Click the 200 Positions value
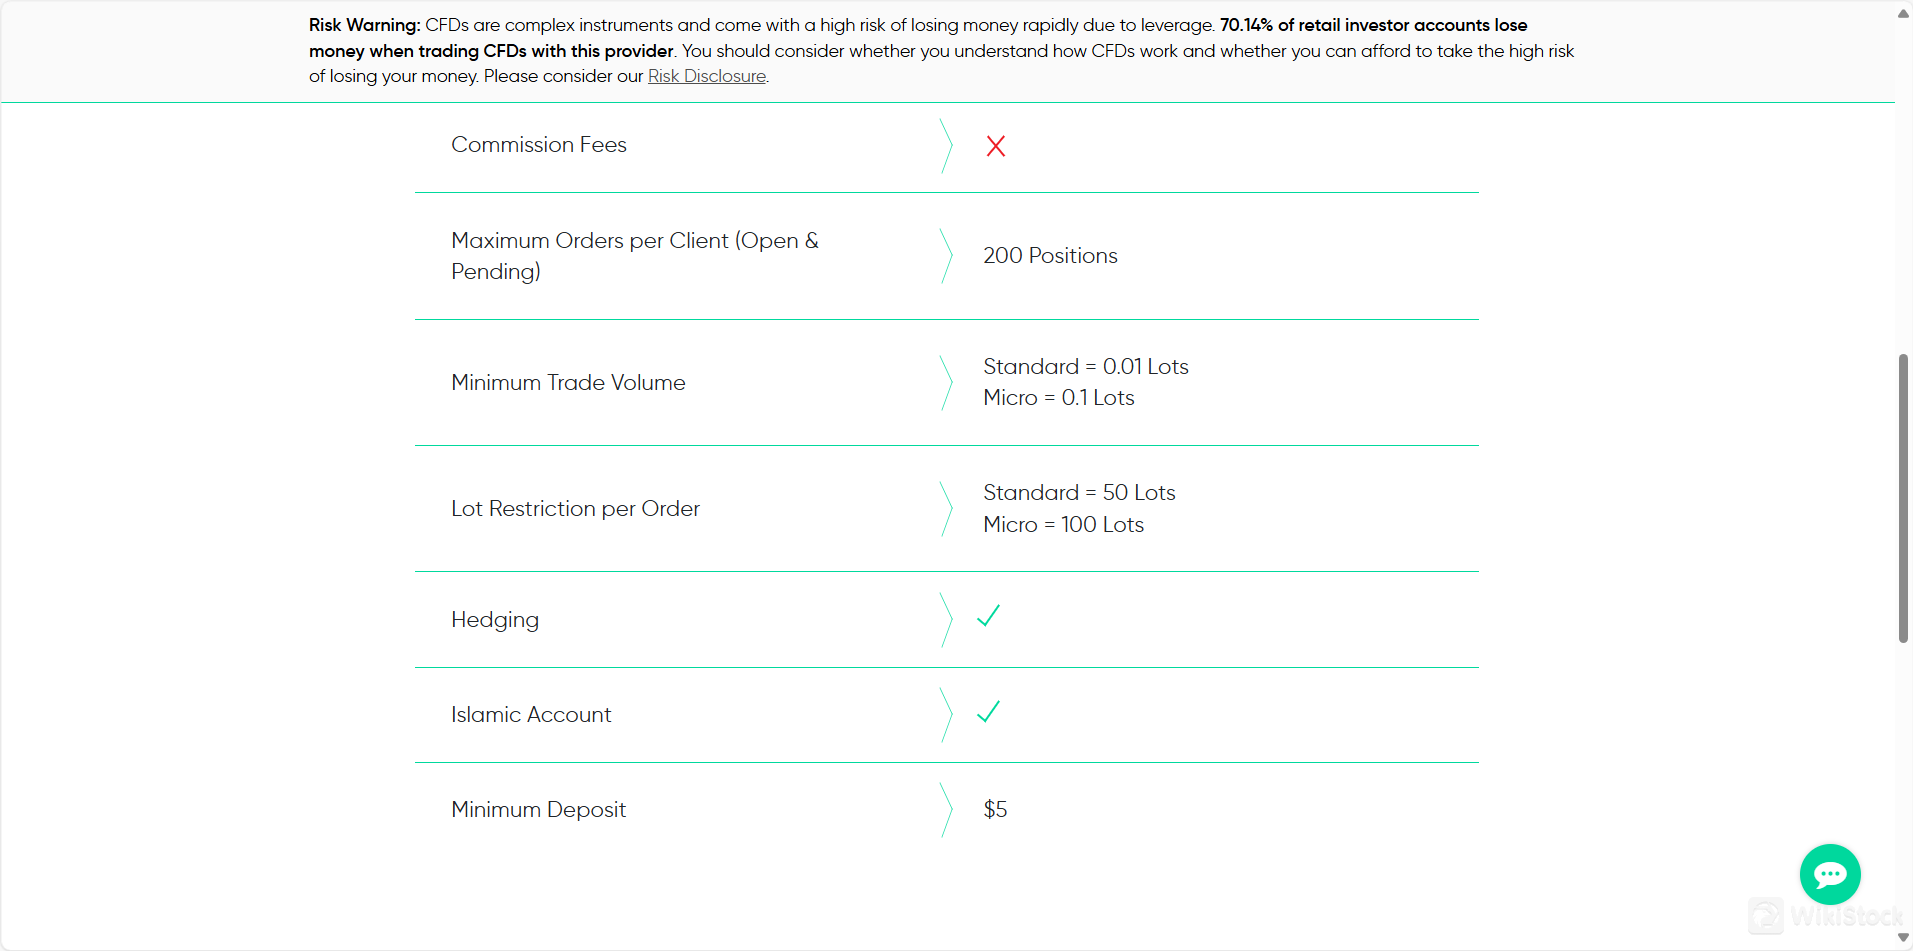 point(1050,256)
